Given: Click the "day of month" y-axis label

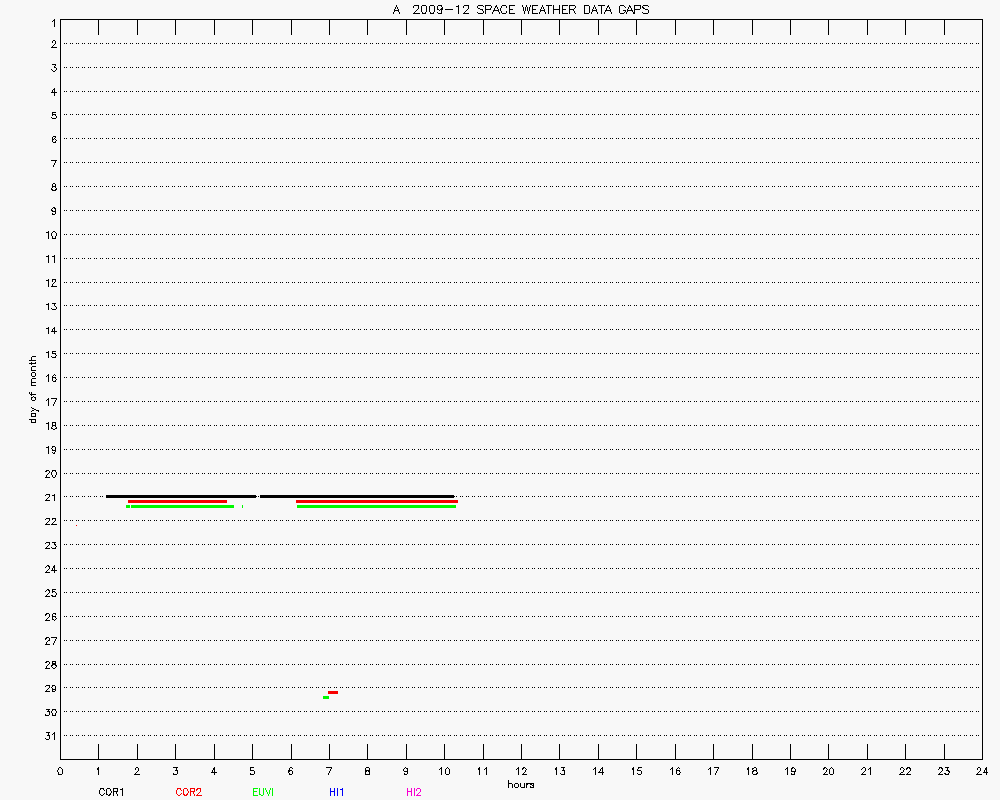Looking at the screenshot, I should (x=33, y=389).
